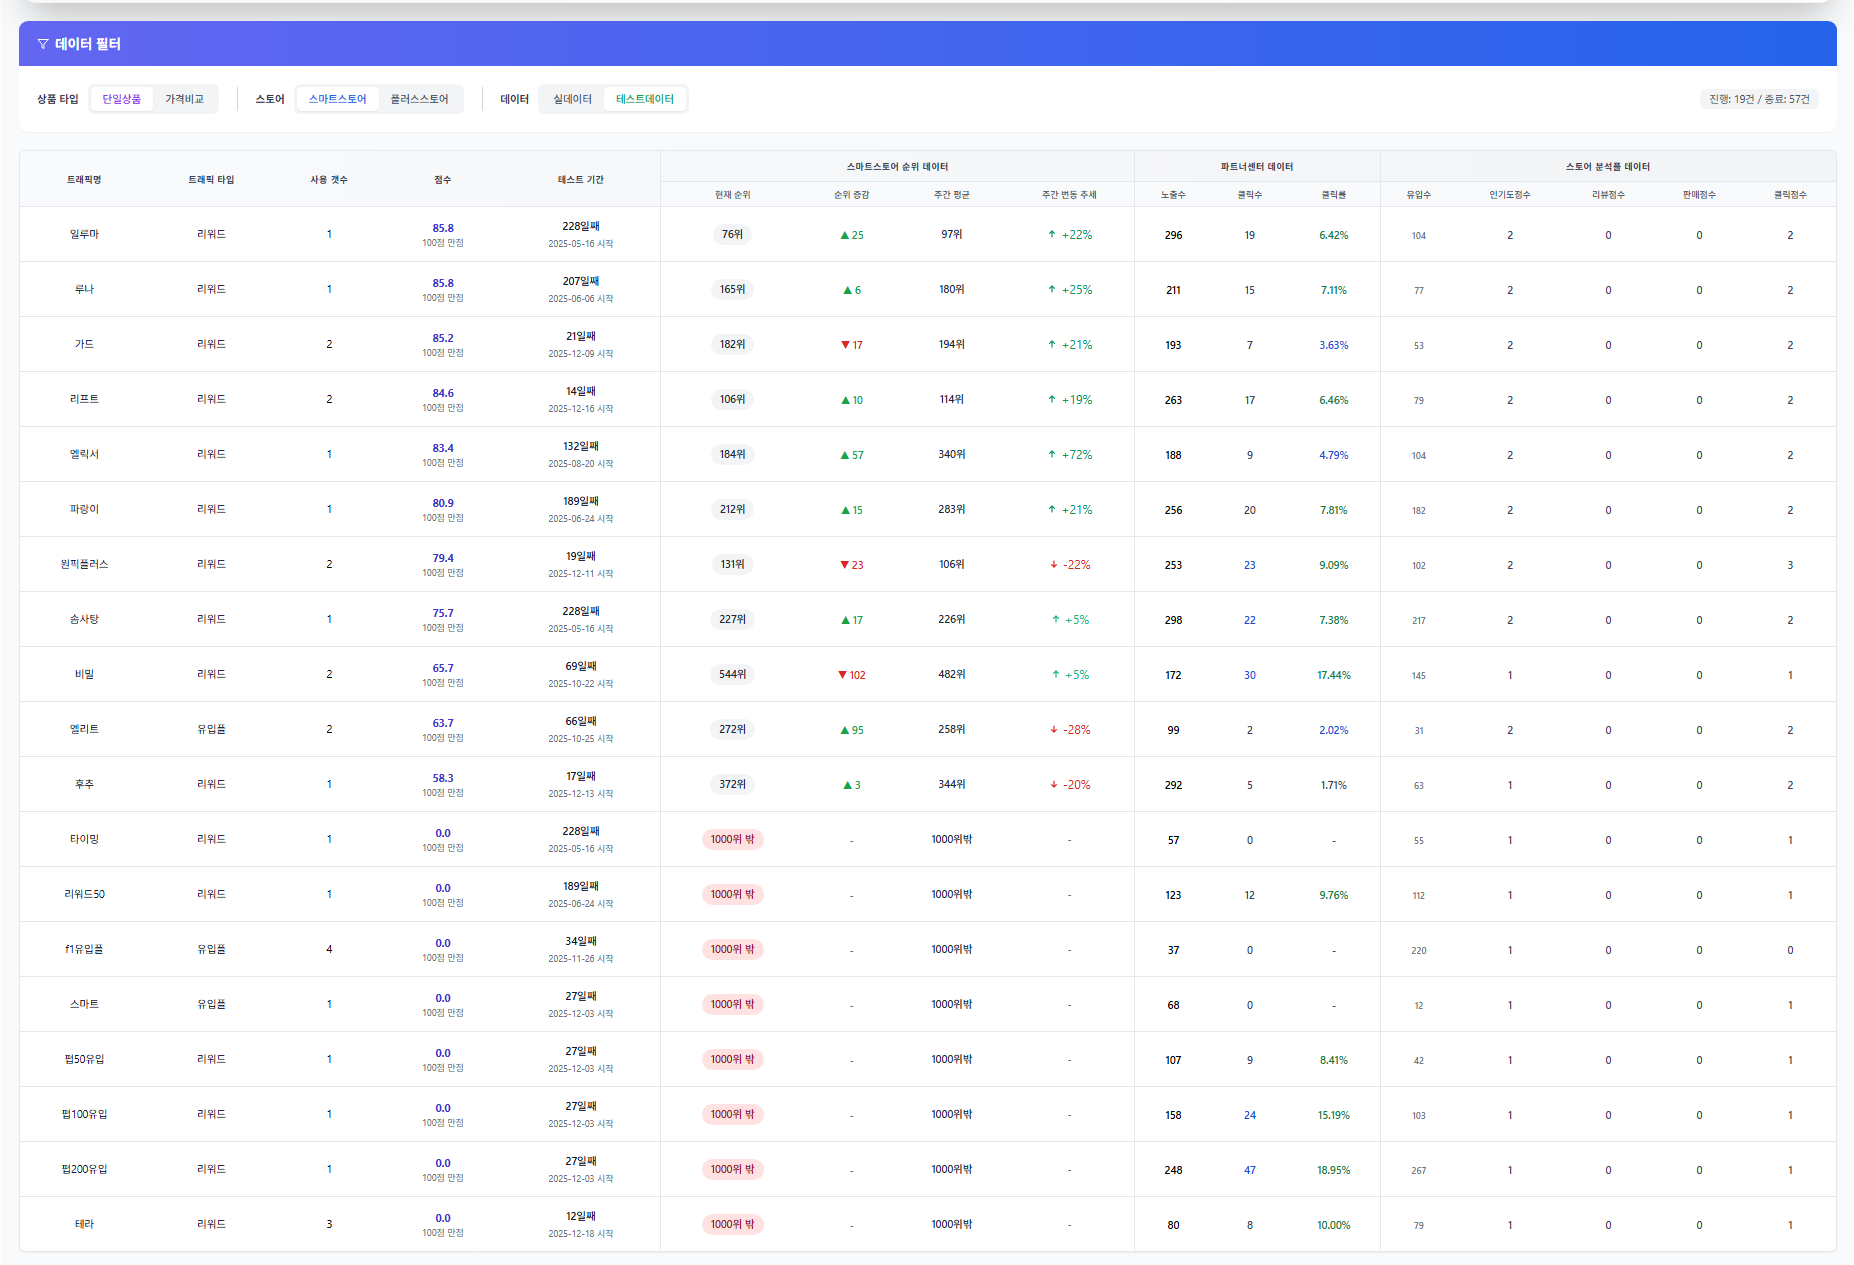Image resolution: width=1854 pixels, height=1265 pixels.
Task: Click the trend up arrow beside +22%
Action: (1052, 235)
